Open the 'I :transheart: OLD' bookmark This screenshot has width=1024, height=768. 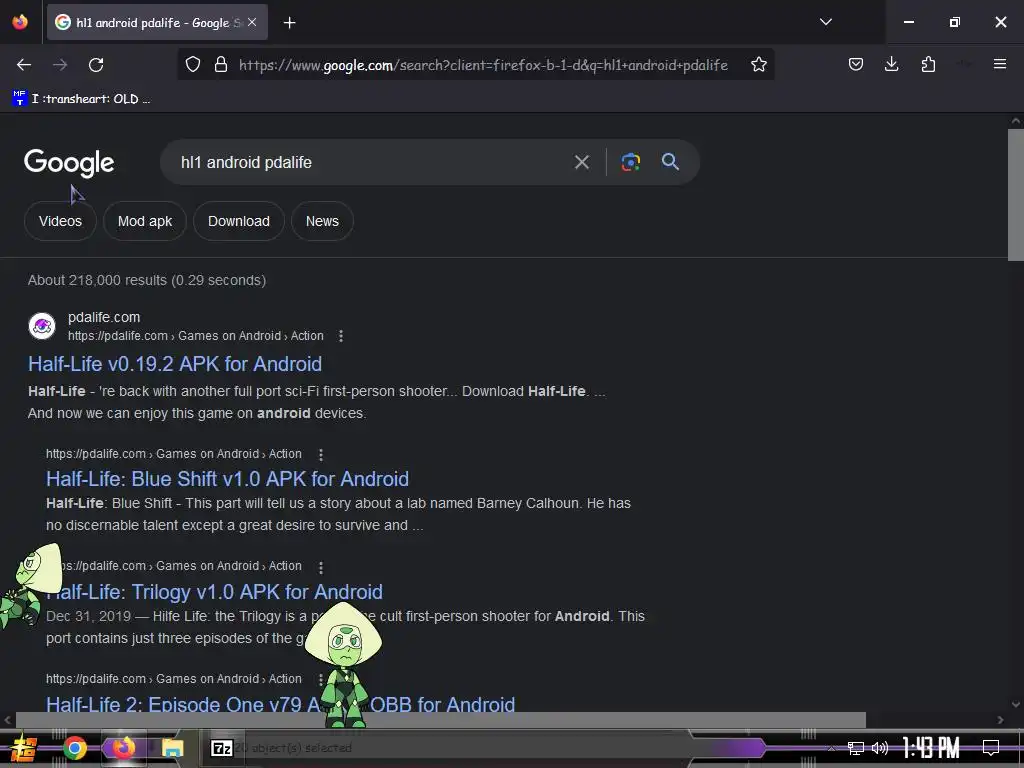point(82,99)
